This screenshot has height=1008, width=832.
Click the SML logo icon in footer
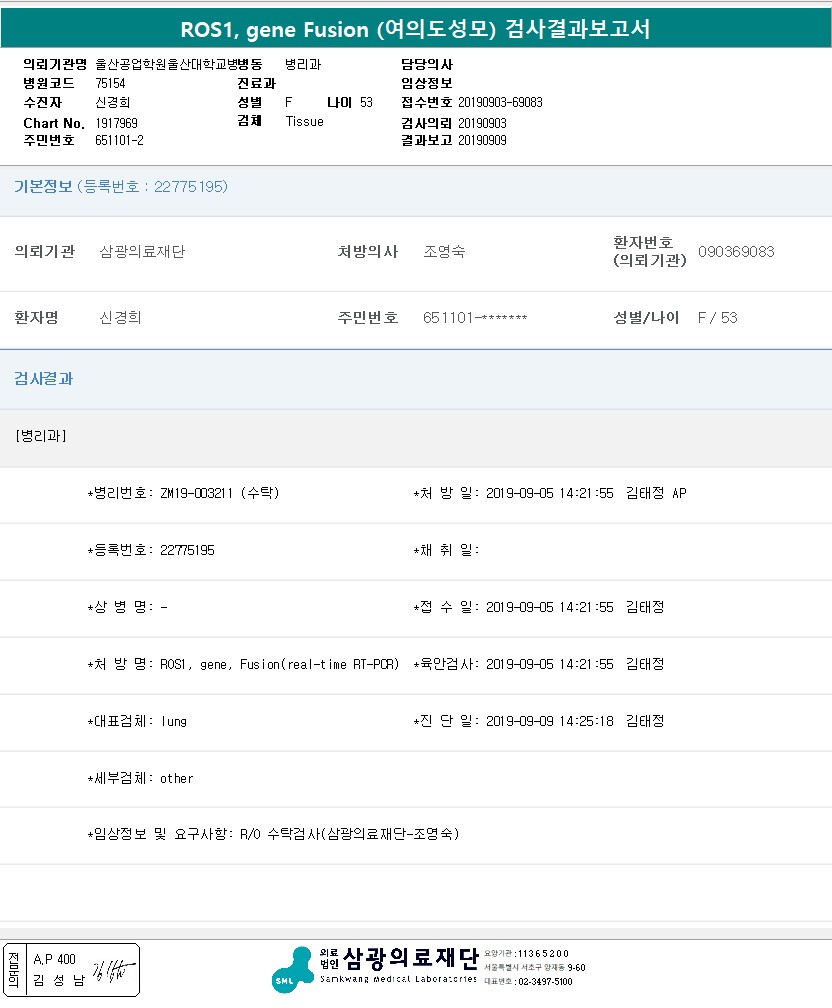pyautogui.click(x=291, y=970)
